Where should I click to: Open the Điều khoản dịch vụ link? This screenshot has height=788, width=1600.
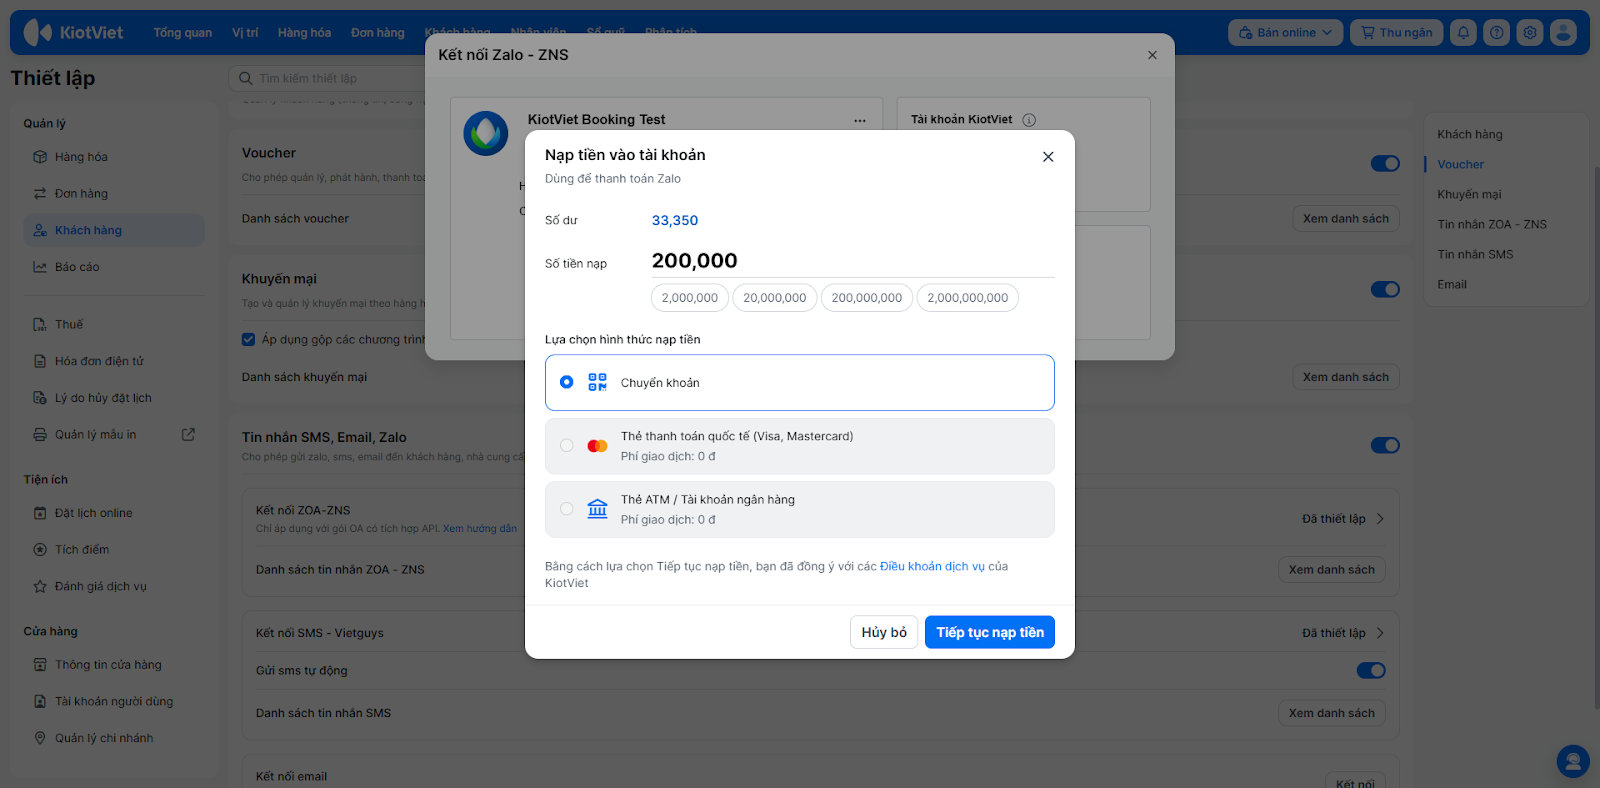point(932,566)
